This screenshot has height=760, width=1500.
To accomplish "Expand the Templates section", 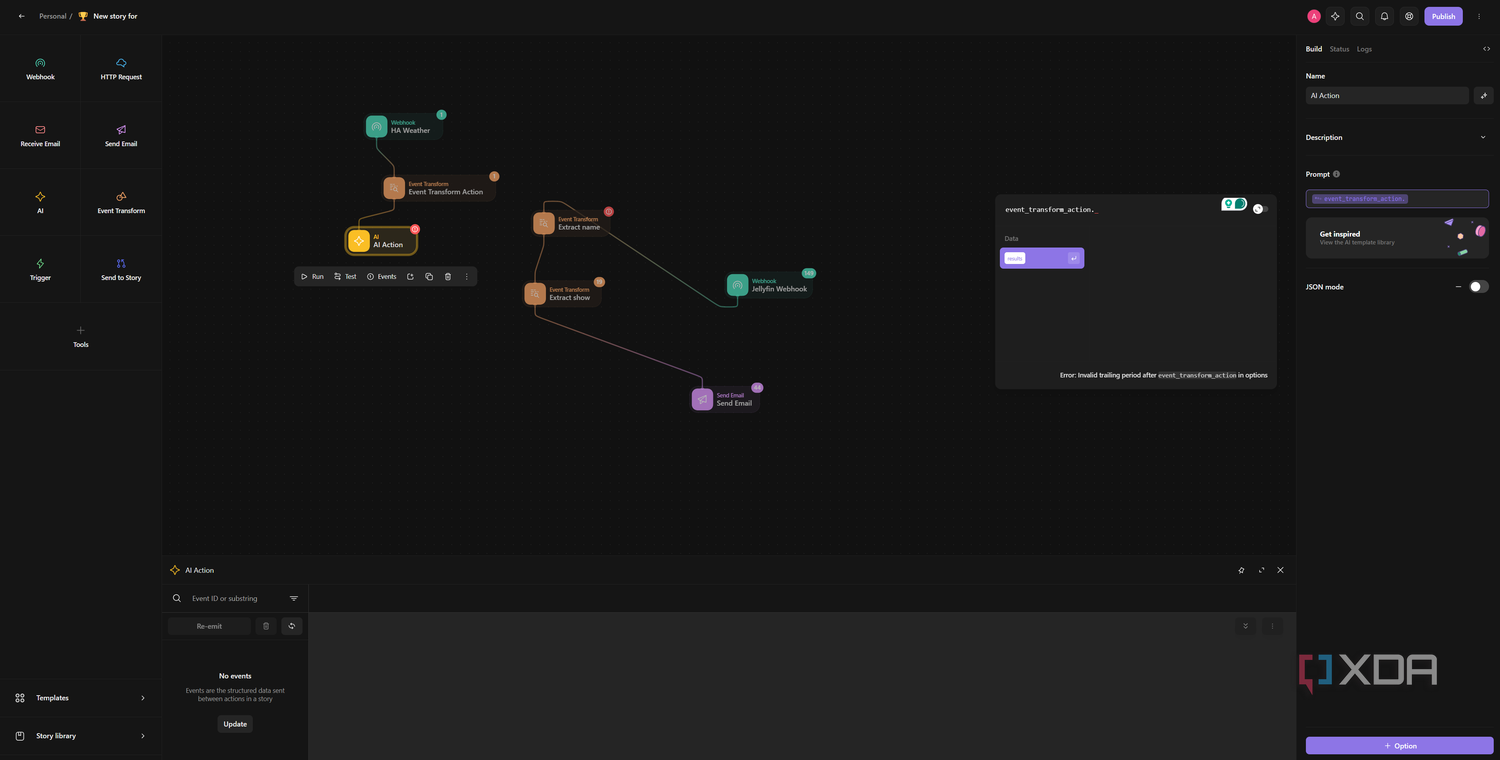I will click(81, 698).
